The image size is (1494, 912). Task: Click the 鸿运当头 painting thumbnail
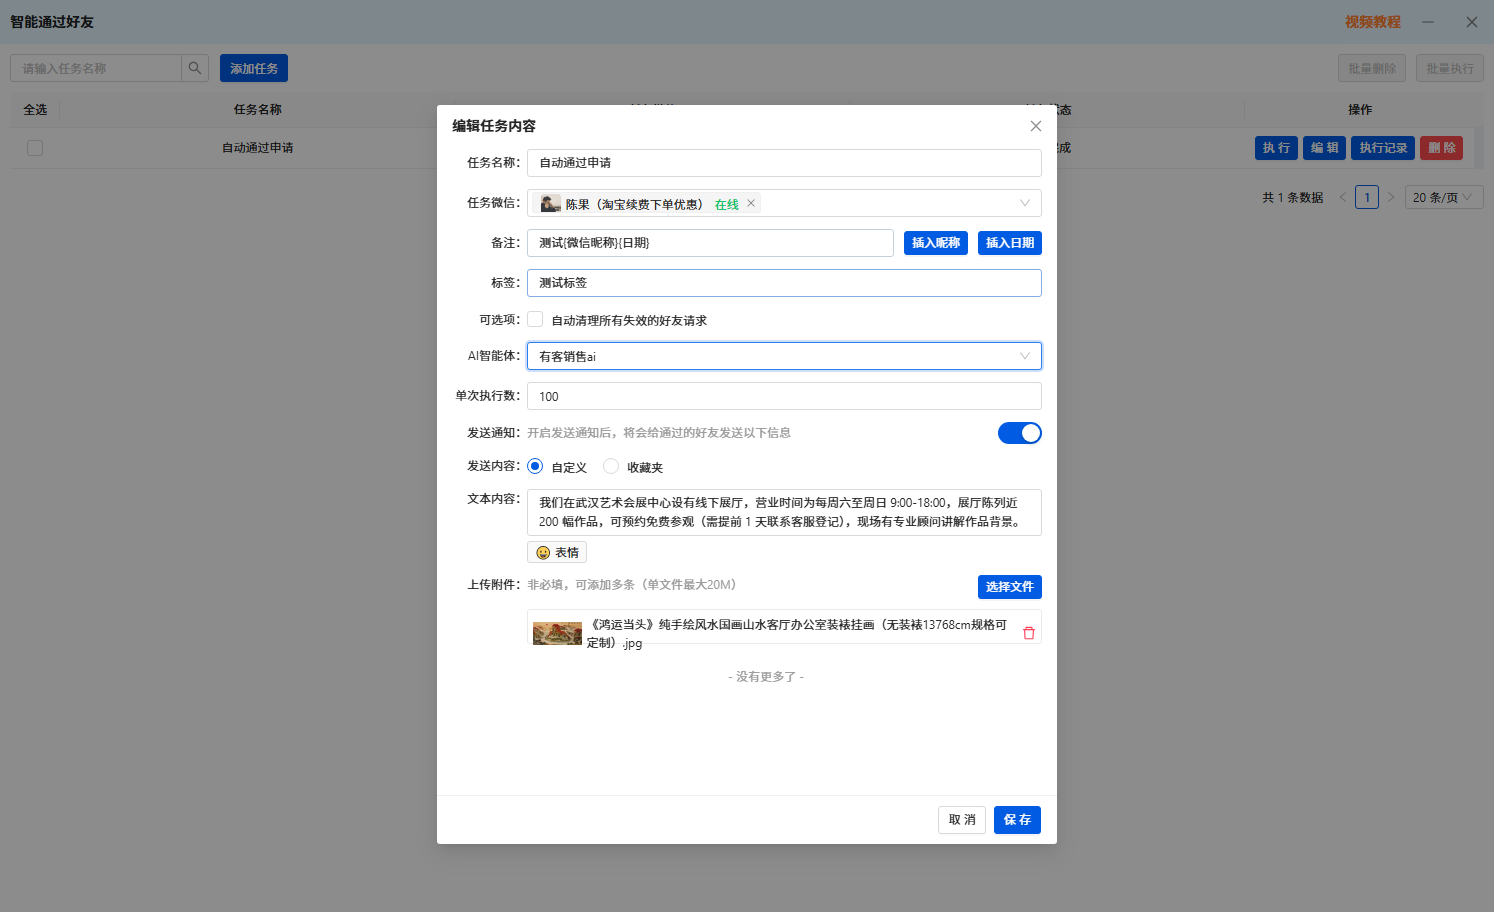pyautogui.click(x=557, y=632)
